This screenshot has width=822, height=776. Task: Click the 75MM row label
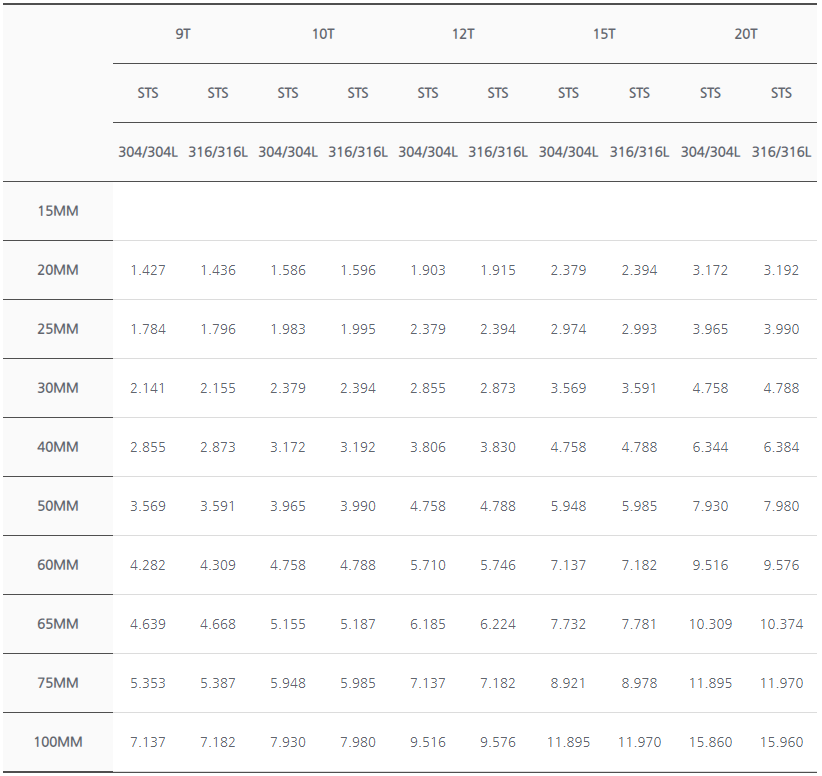(58, 683)
